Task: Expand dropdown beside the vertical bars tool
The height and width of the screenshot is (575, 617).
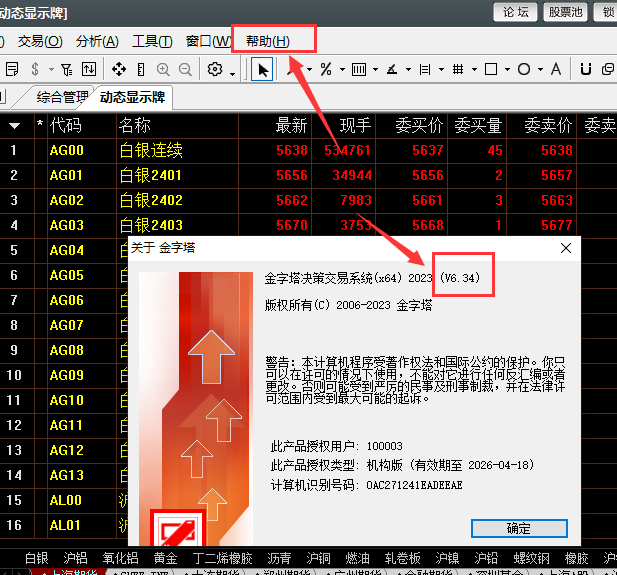Action: click(x=375, y=70)
